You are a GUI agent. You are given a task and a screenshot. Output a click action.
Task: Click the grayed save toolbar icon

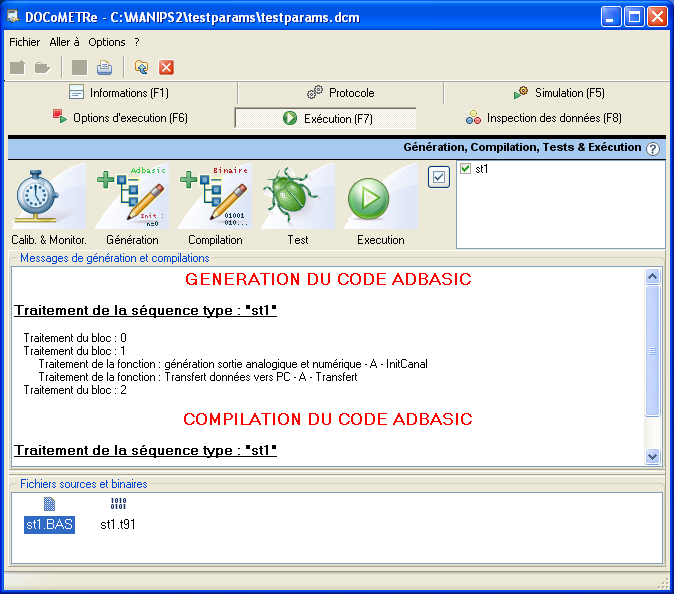coord(79,67)
